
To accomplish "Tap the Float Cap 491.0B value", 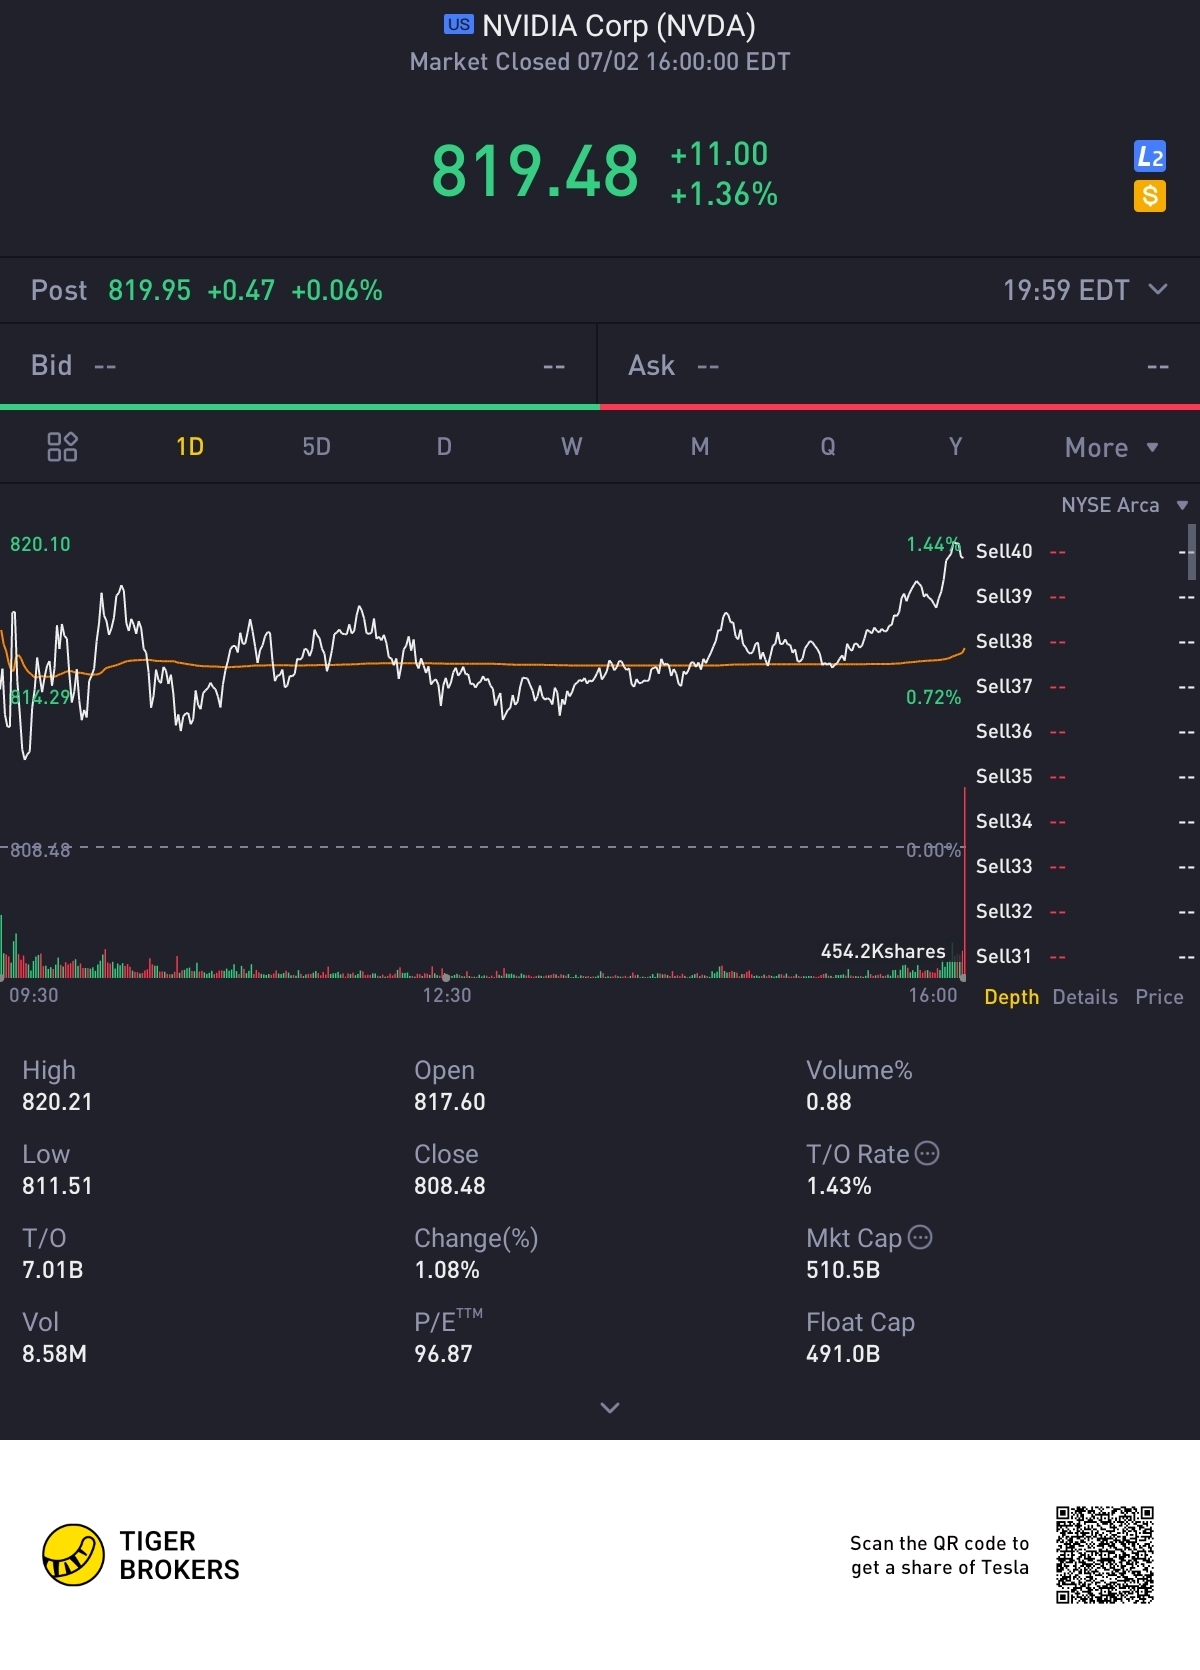I will (843, 1354).
